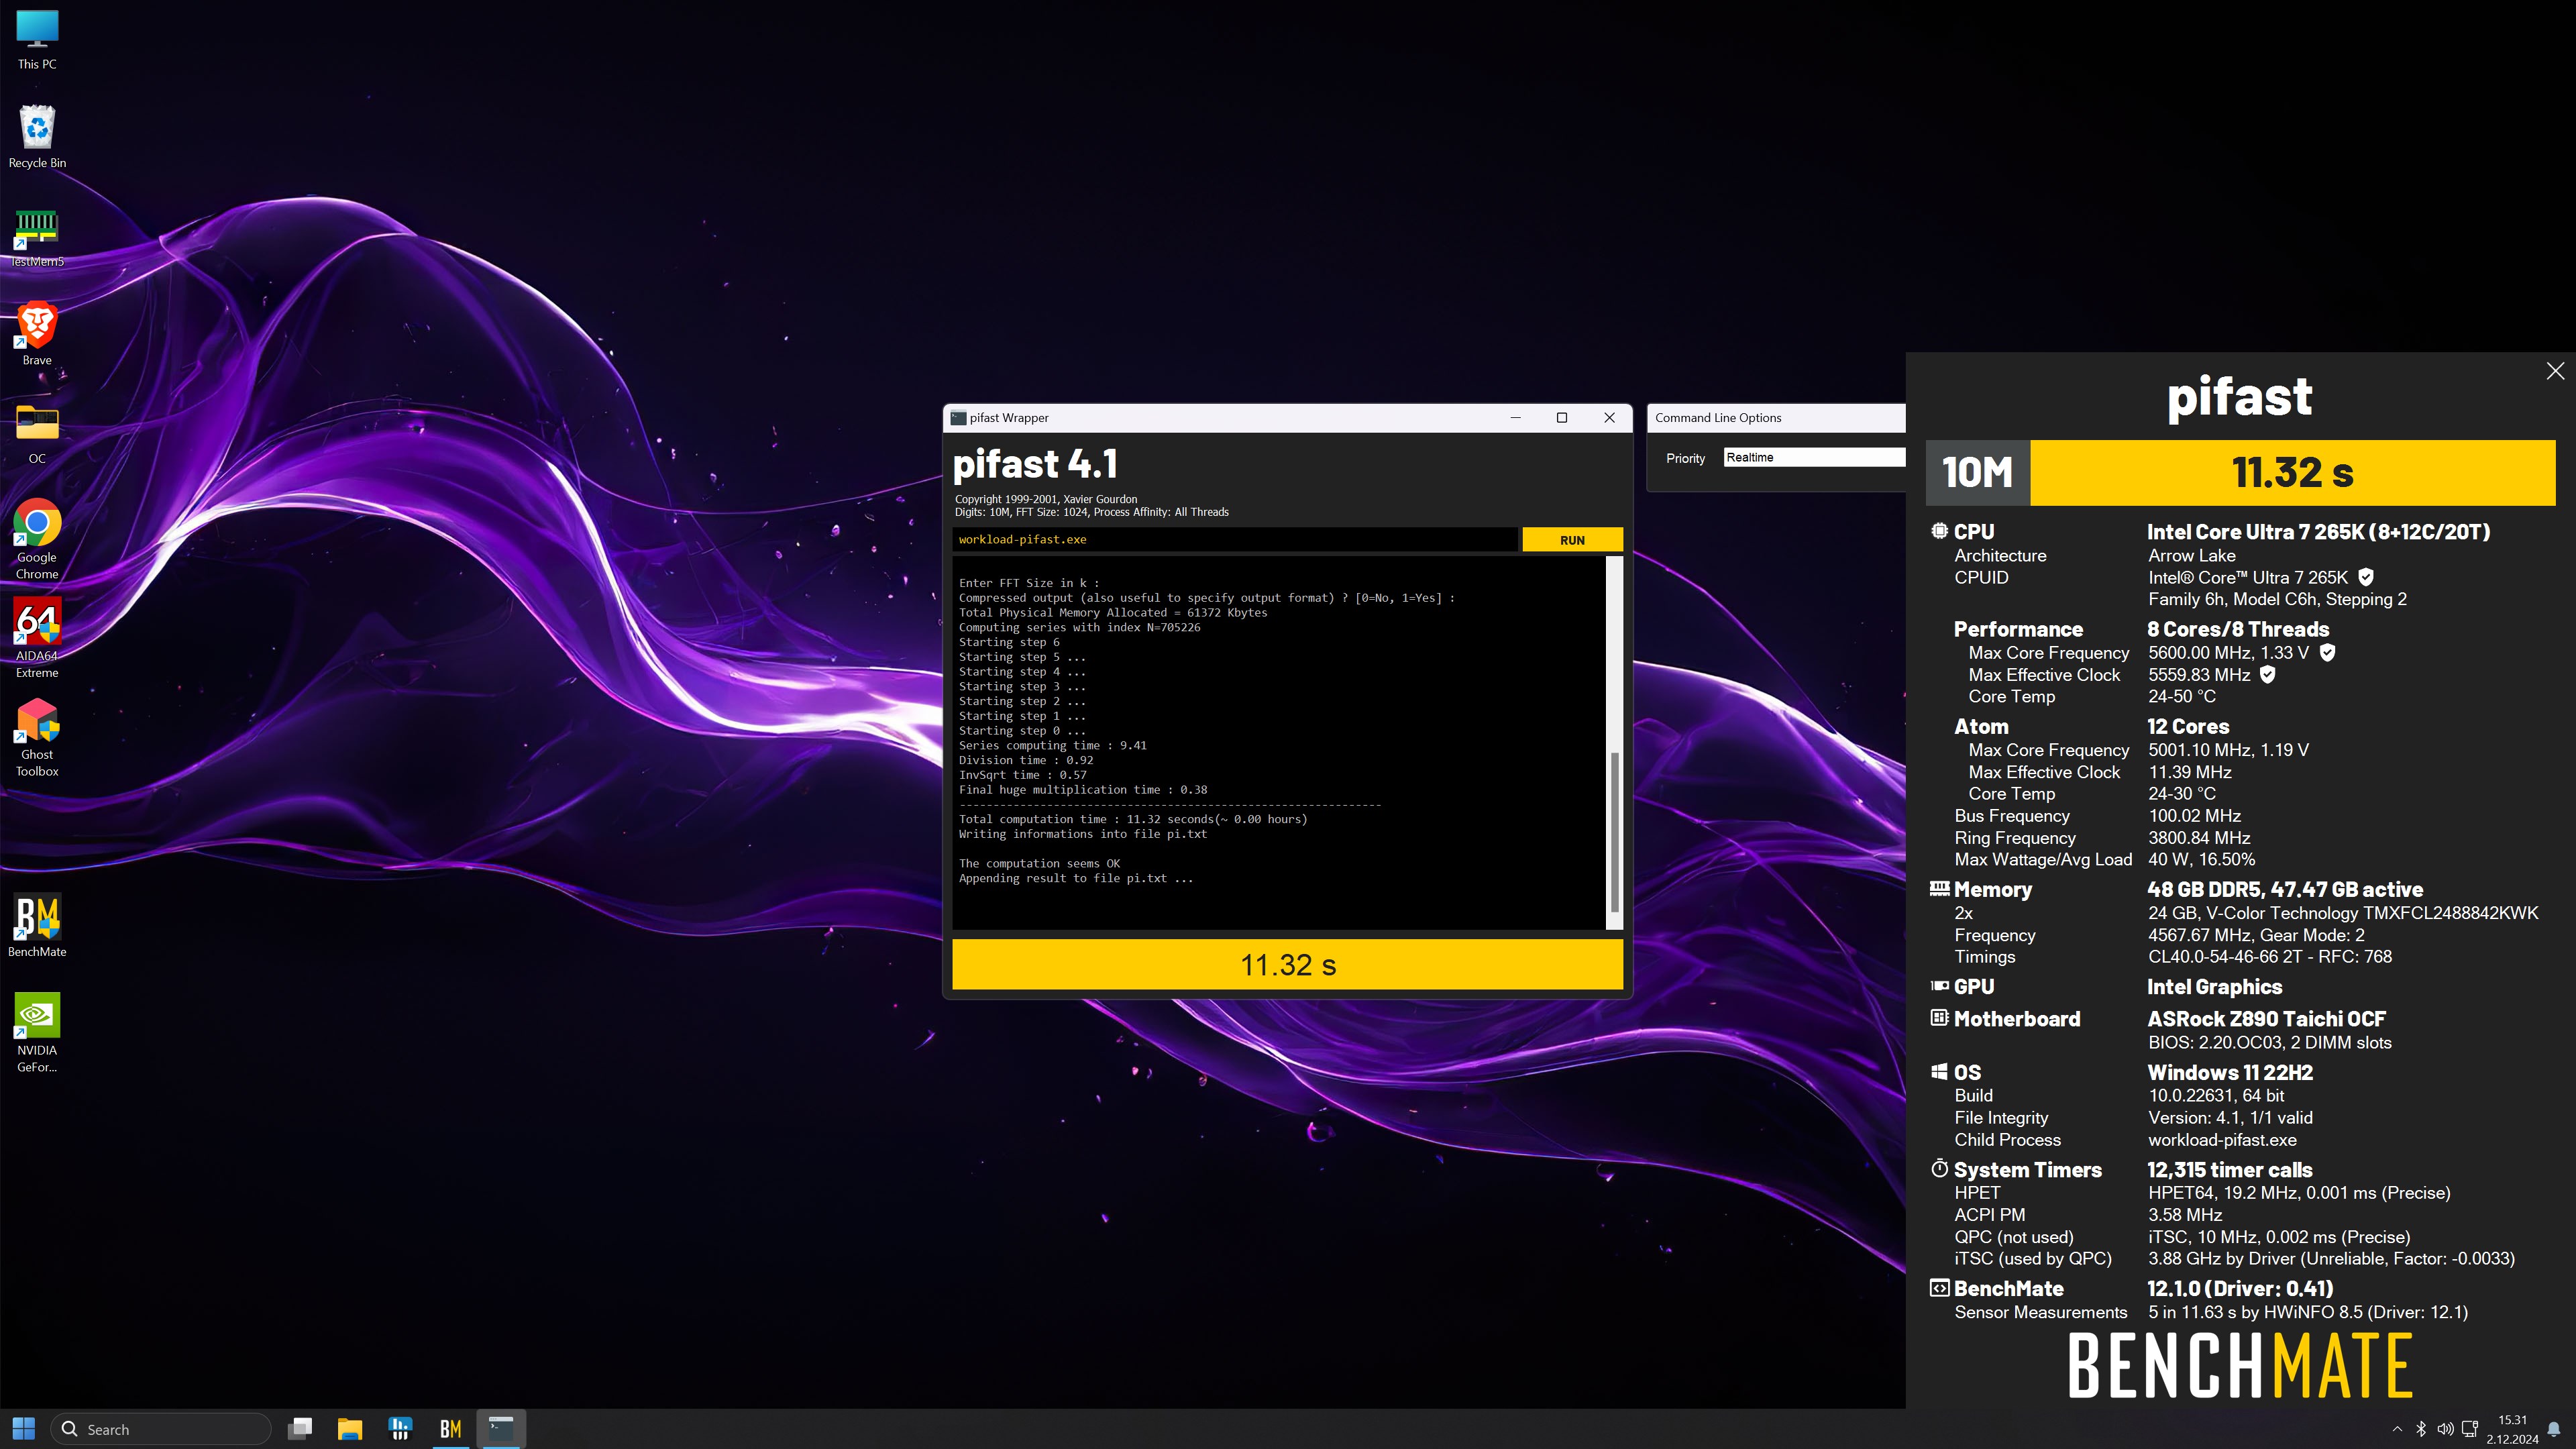Open the OC folder on desktop
The image size is (2576, 1449).
point(37,433)
